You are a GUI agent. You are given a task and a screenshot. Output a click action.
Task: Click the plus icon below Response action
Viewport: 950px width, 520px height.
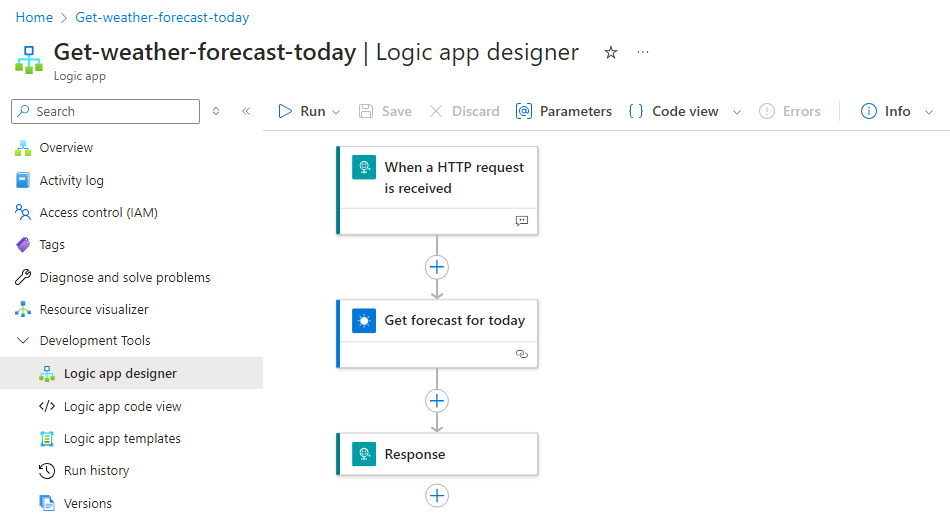pos(437,496)
